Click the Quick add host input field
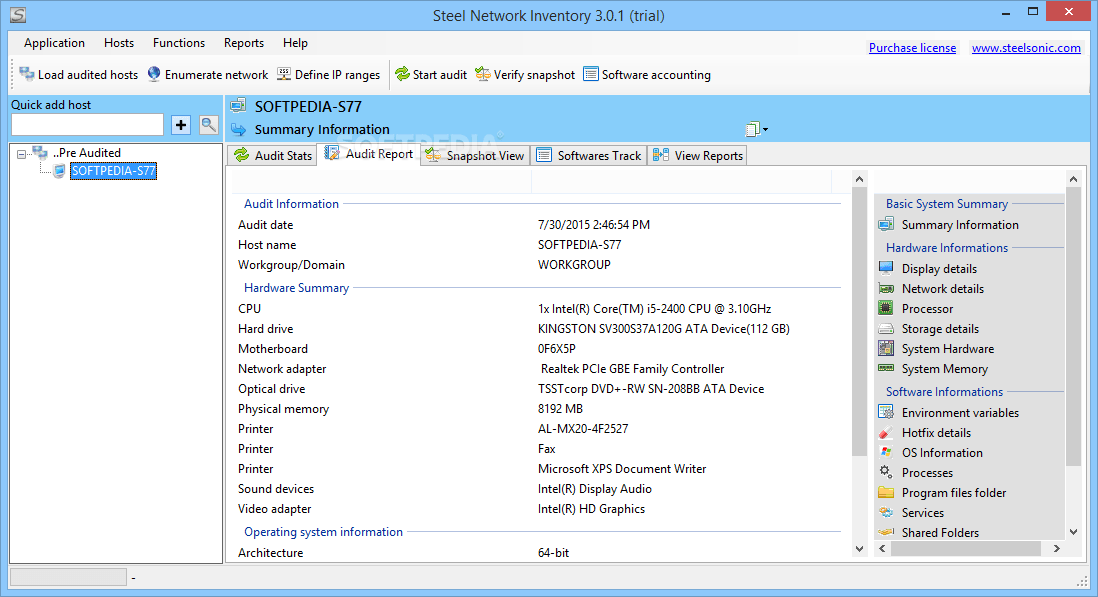1098x597 pixels. [x=87, y=125]
